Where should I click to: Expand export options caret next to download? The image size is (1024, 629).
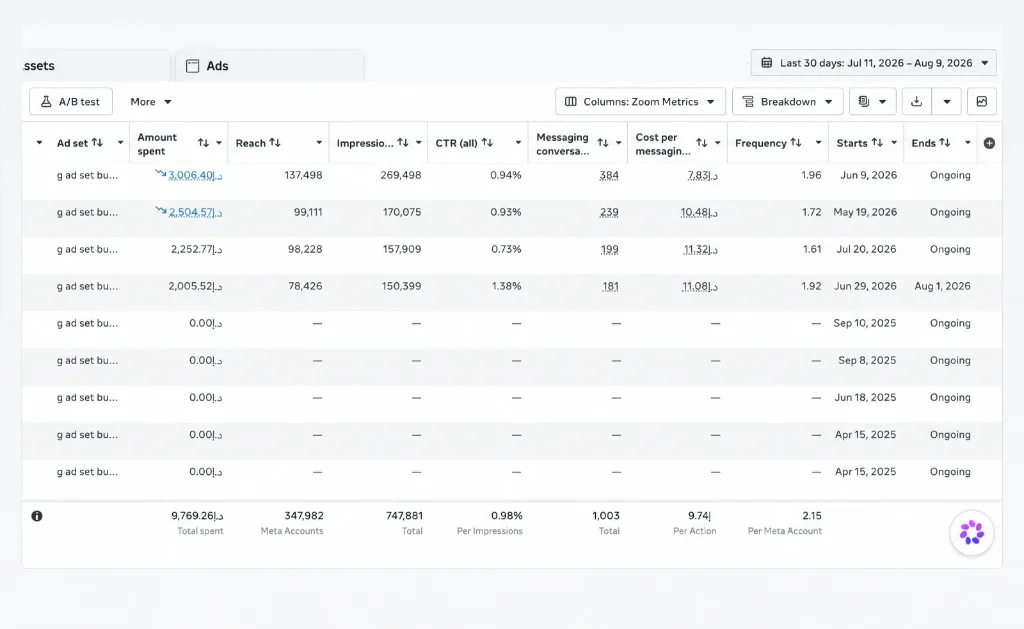click(946, 101)
